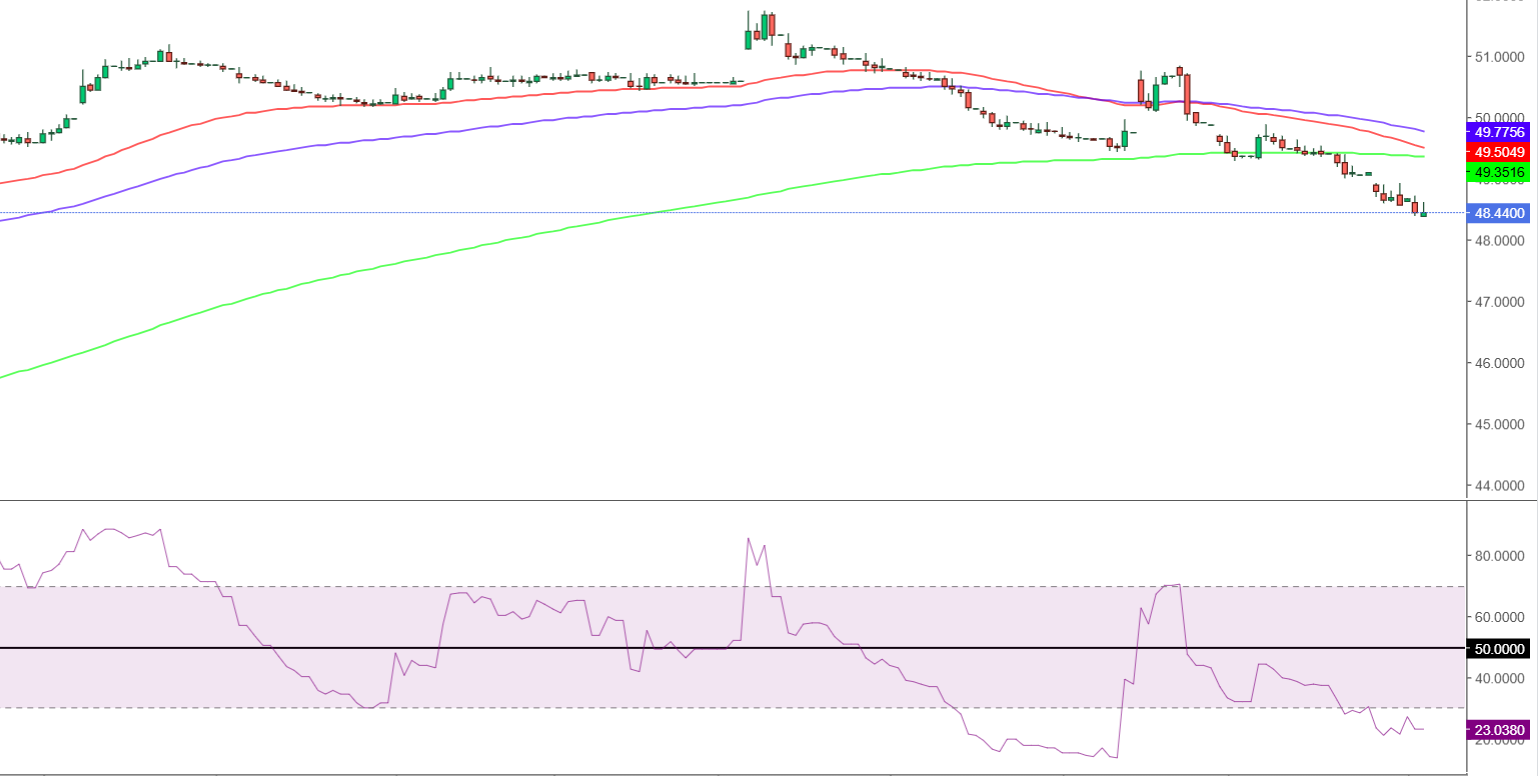Click the 80.0000 RSI axis label
1538x776 pixels.
1500,556
